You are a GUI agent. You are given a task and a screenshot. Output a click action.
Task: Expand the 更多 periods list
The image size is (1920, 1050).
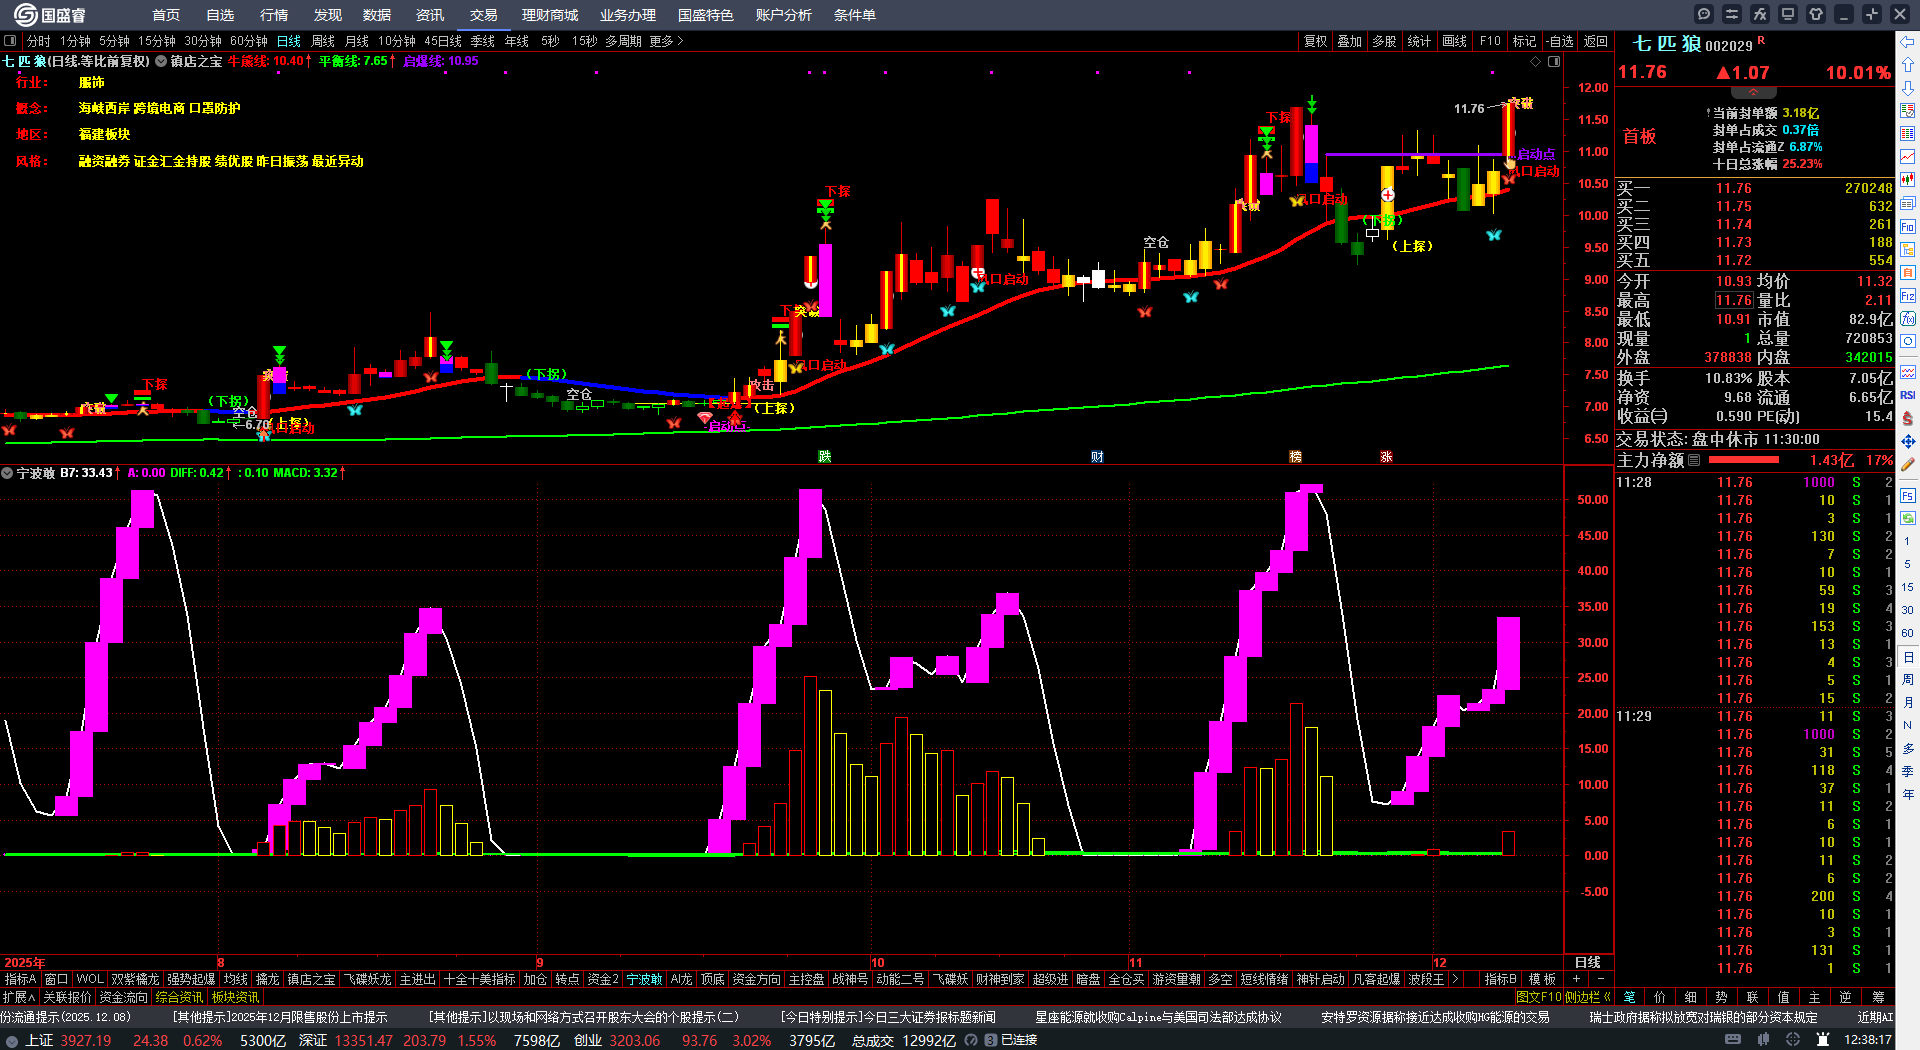click(666, 41)
